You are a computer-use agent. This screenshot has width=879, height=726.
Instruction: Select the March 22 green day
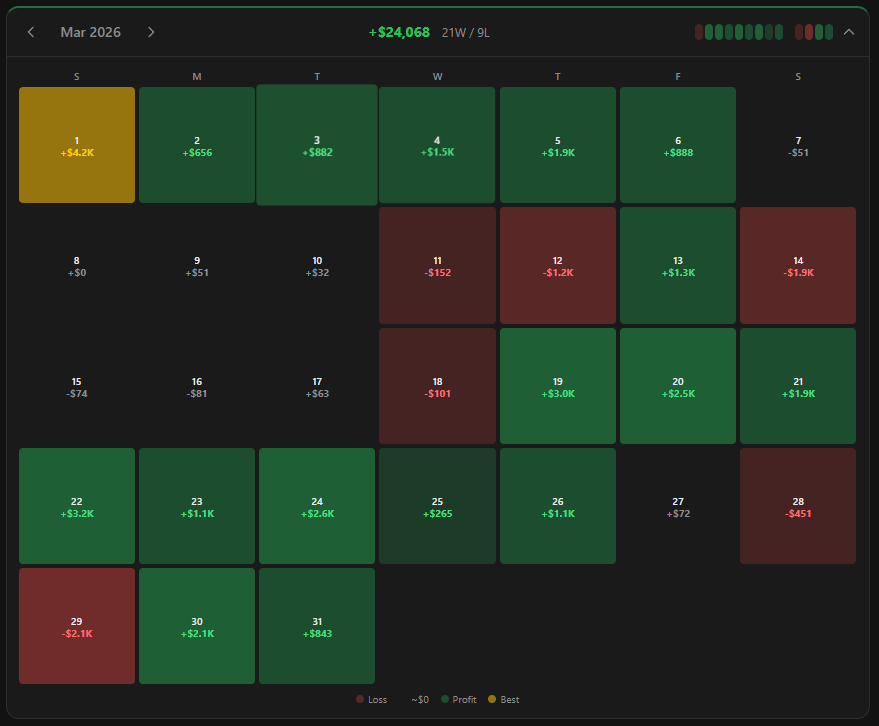click(76, 506)
